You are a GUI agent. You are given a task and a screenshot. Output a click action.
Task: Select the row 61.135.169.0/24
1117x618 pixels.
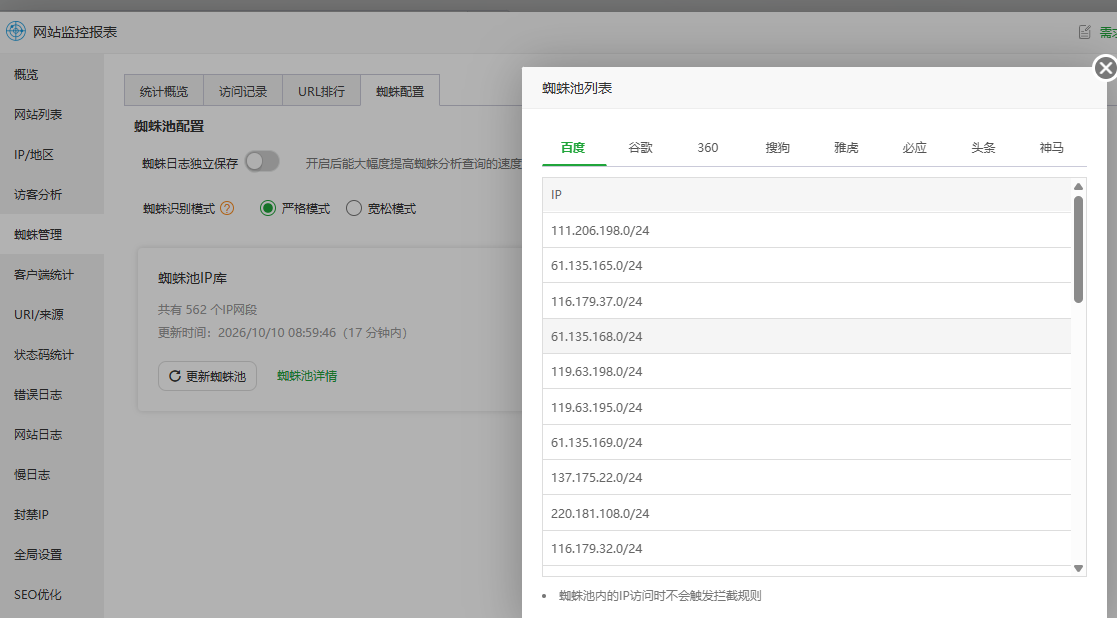pyautogui.click(x=807, y=442)
